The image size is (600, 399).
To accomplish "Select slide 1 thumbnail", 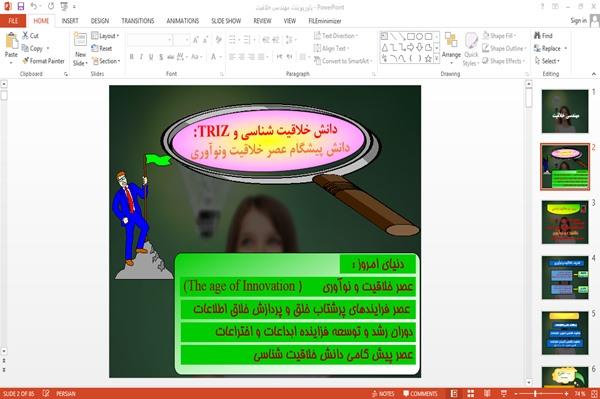I will click(x=565, y=111).
